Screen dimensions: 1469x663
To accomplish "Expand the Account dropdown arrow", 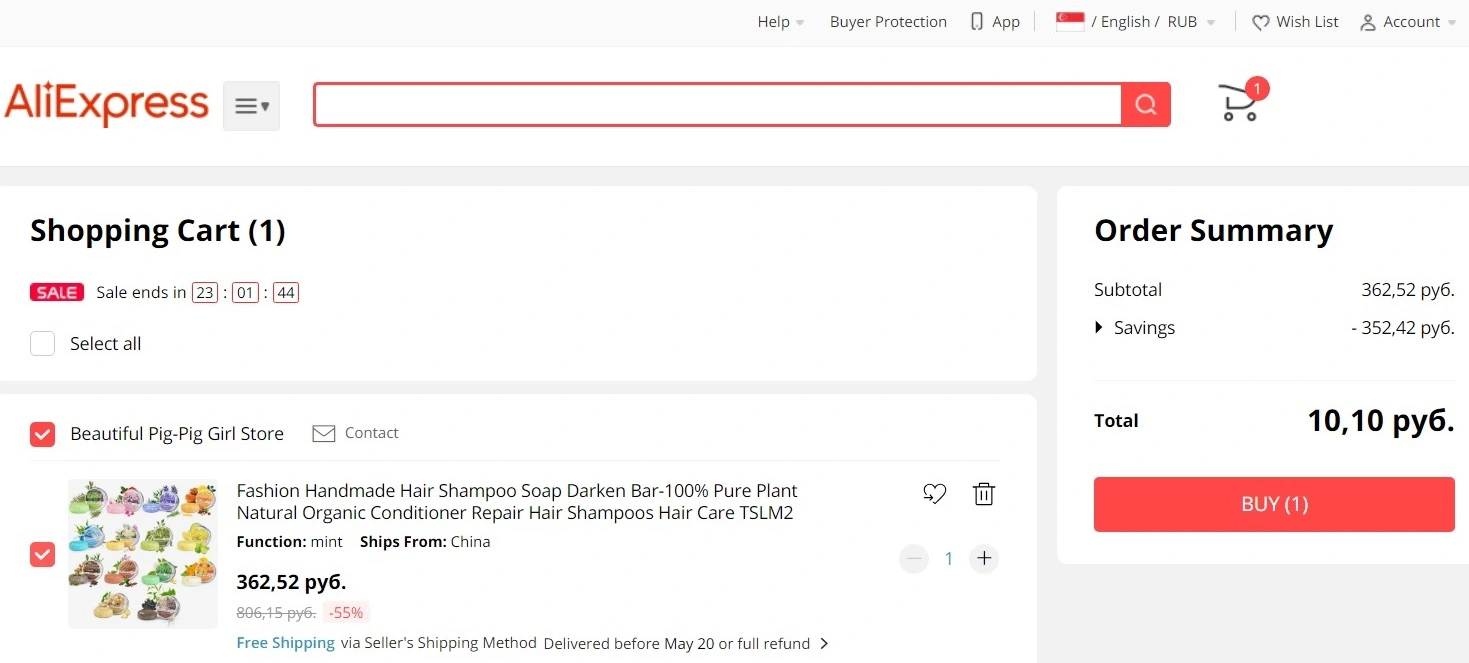I will pos(1451,23).
